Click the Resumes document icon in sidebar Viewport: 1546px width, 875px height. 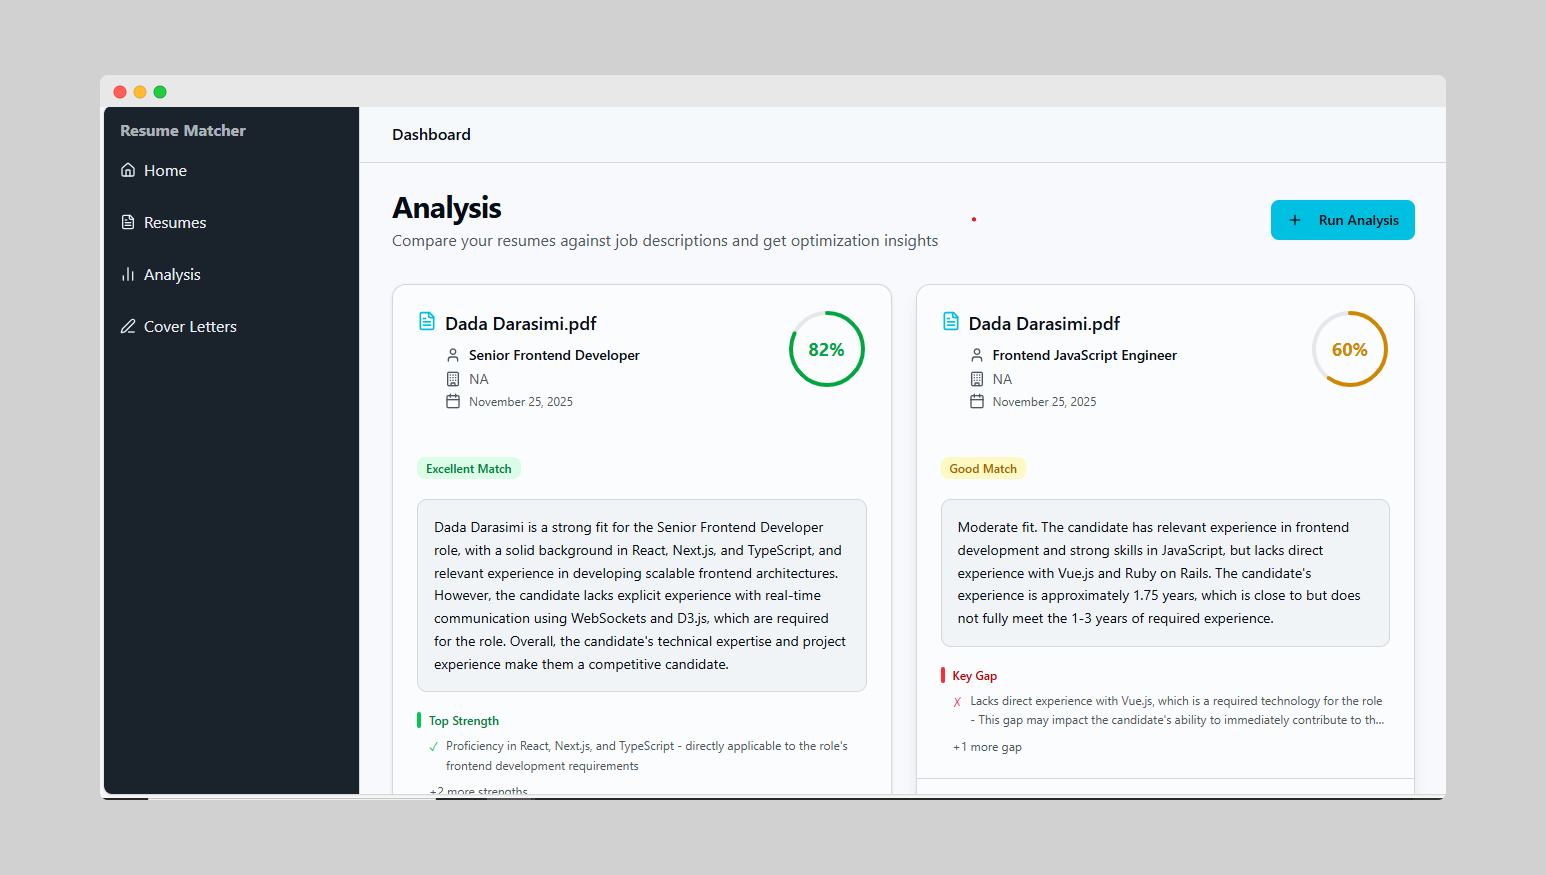pyautogui.click(x=128, y=222)
